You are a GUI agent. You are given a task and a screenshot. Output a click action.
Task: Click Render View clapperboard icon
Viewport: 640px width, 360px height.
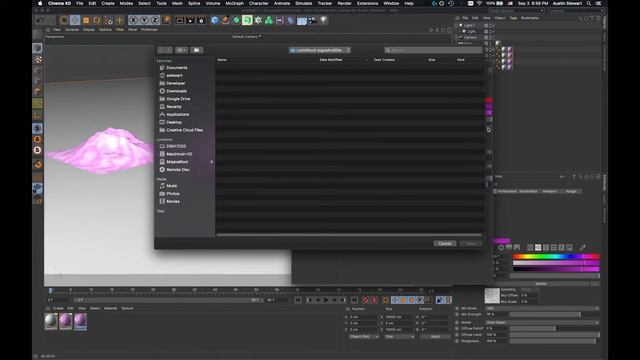179,20
